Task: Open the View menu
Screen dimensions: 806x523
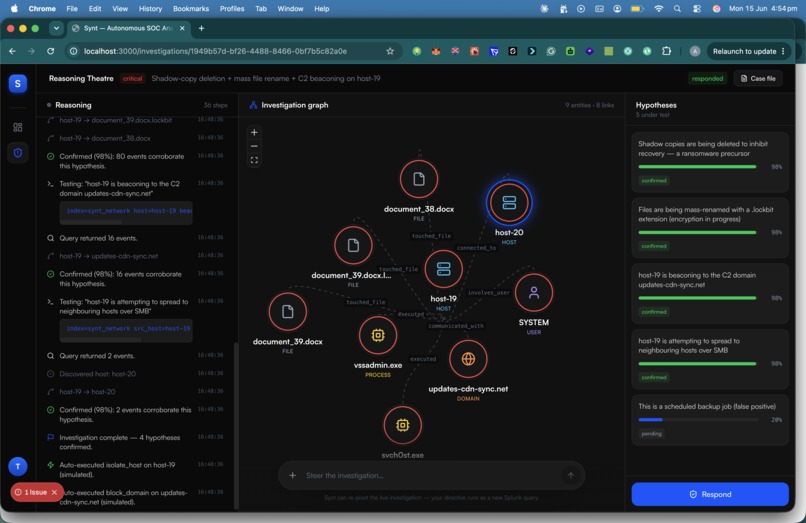Action: click(x=120, y=9)
